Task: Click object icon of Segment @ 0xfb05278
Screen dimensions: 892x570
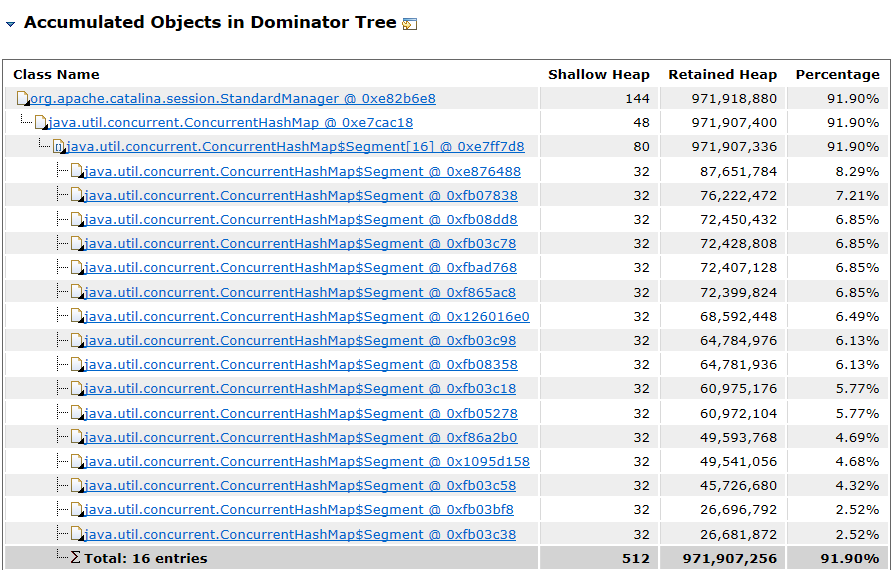Action: click(77, 414)
